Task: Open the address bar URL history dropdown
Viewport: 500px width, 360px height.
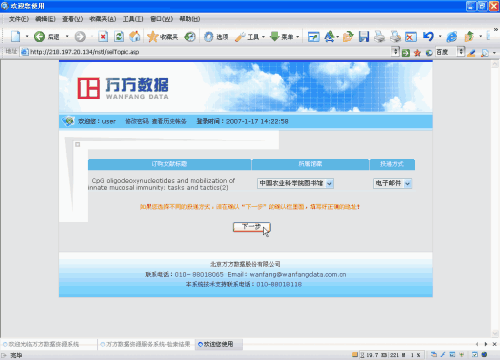Action: (395, 52)
